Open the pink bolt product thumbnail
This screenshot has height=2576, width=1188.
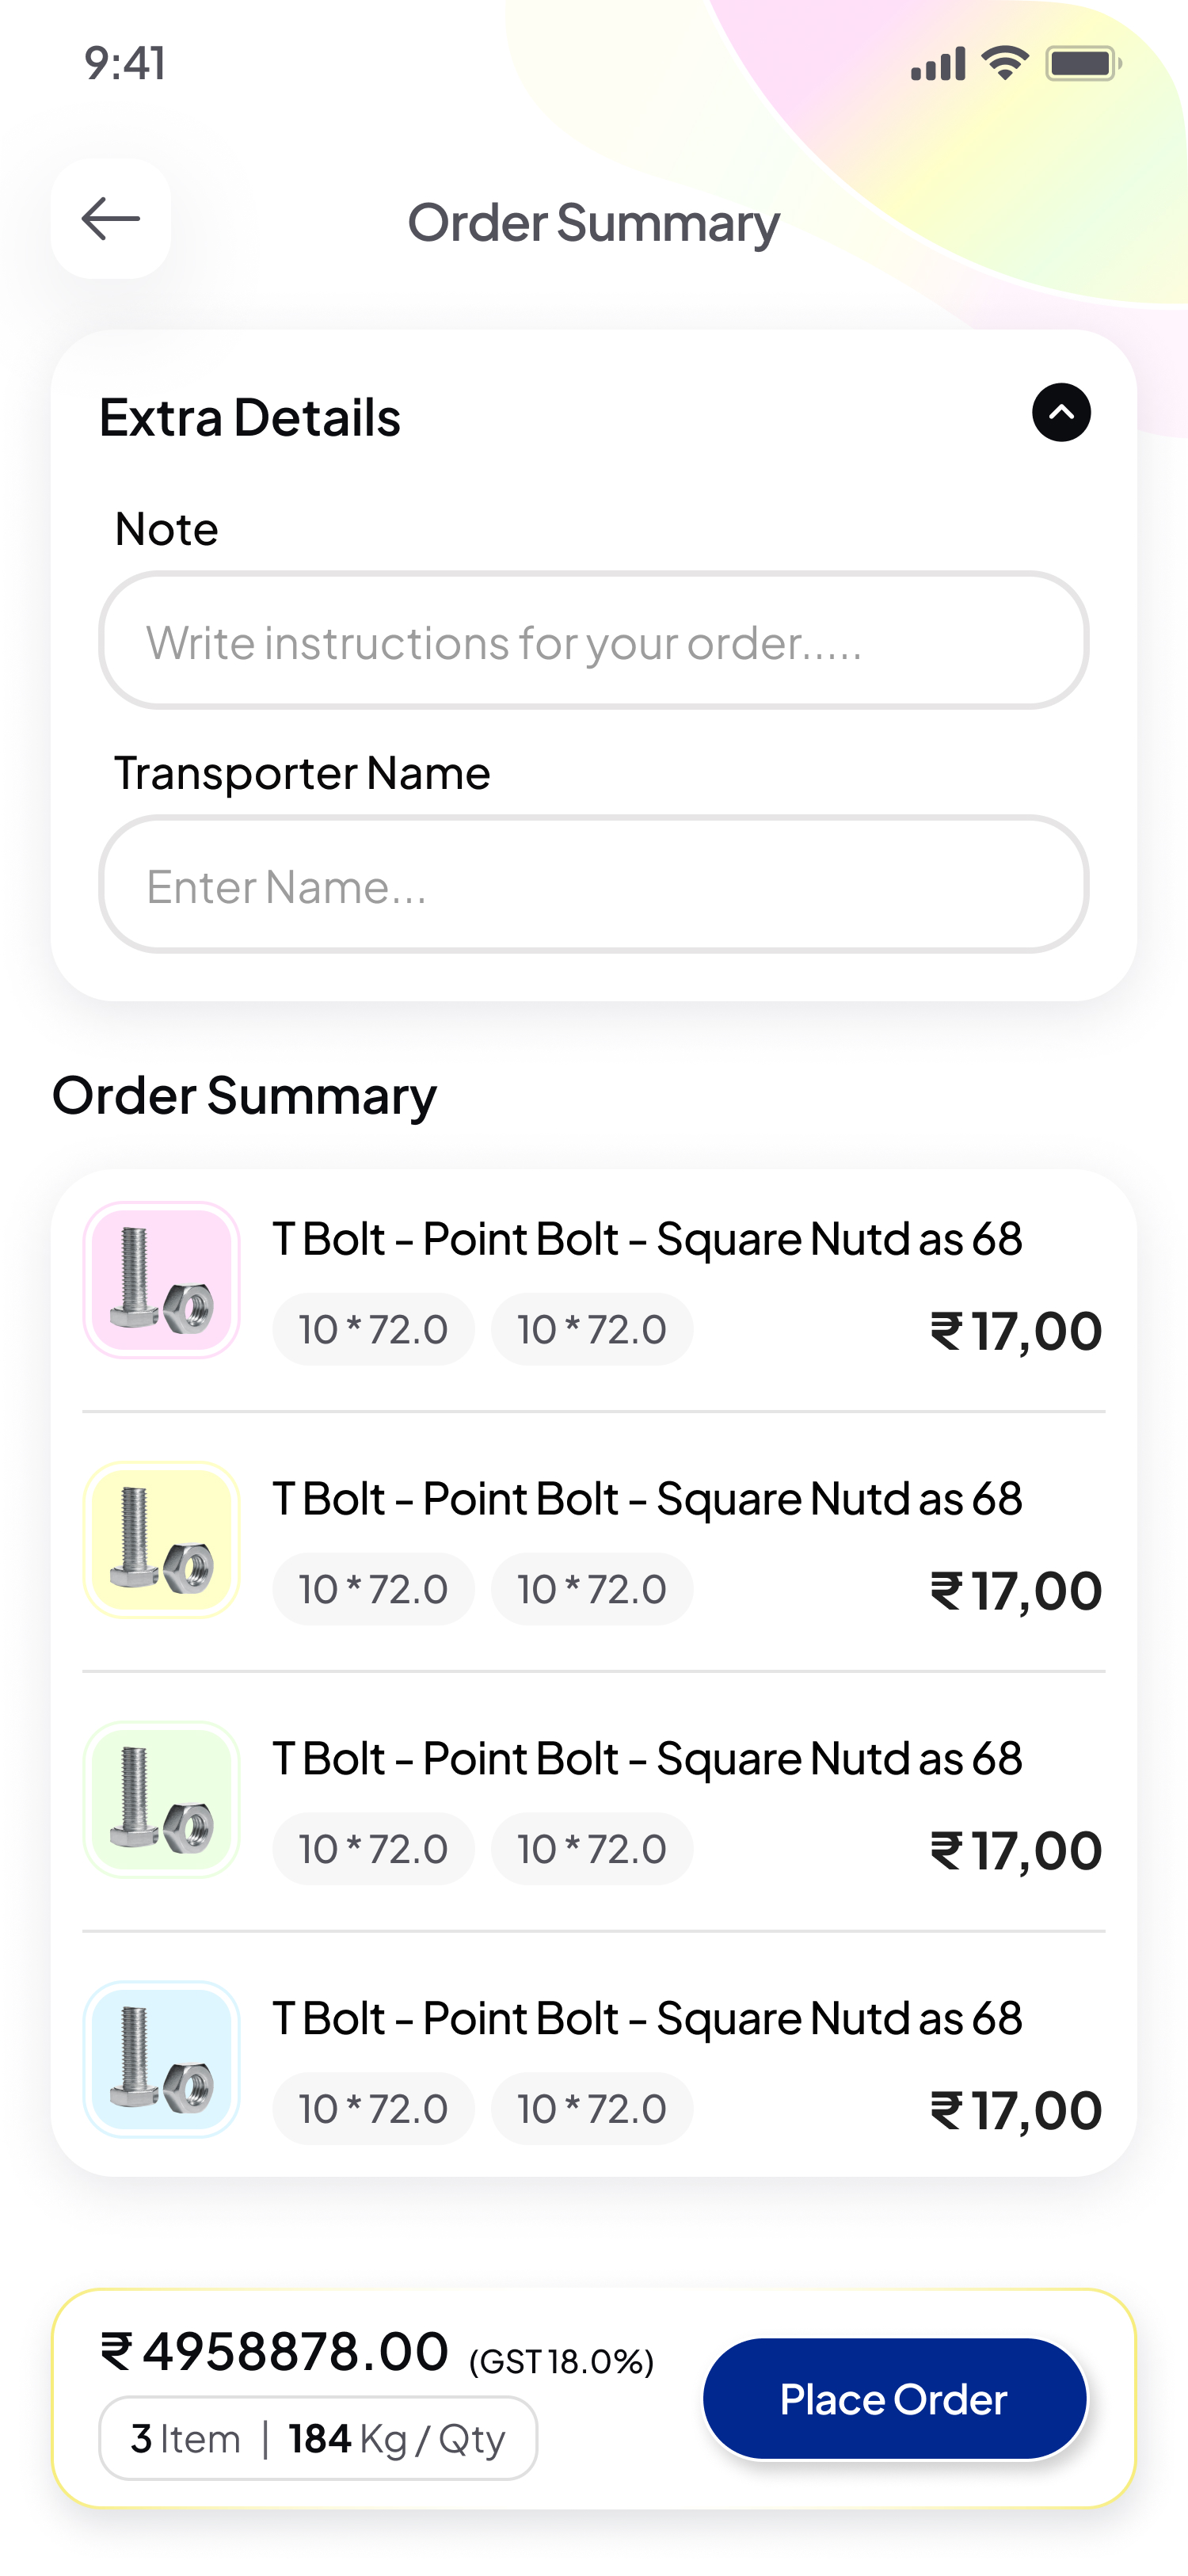point(161,1280)
